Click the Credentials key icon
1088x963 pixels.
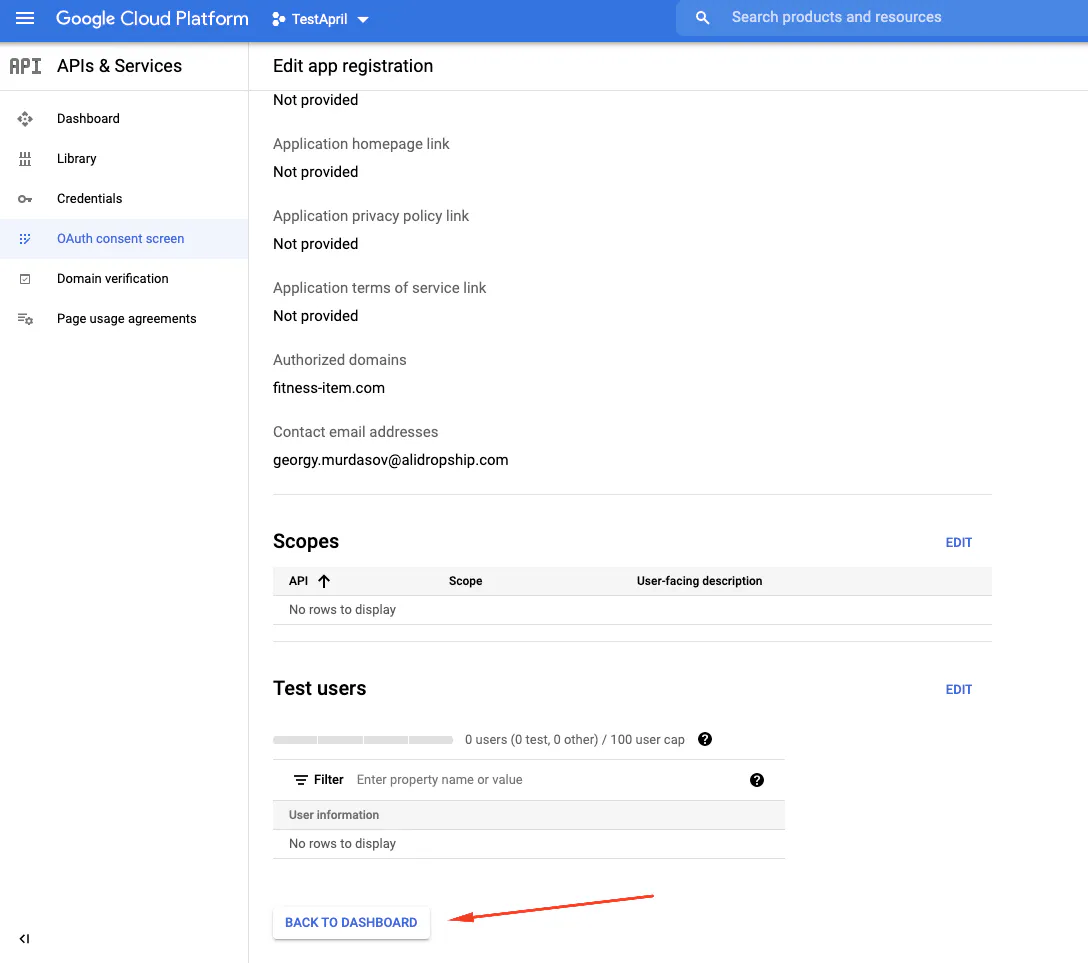pos(25,199)
